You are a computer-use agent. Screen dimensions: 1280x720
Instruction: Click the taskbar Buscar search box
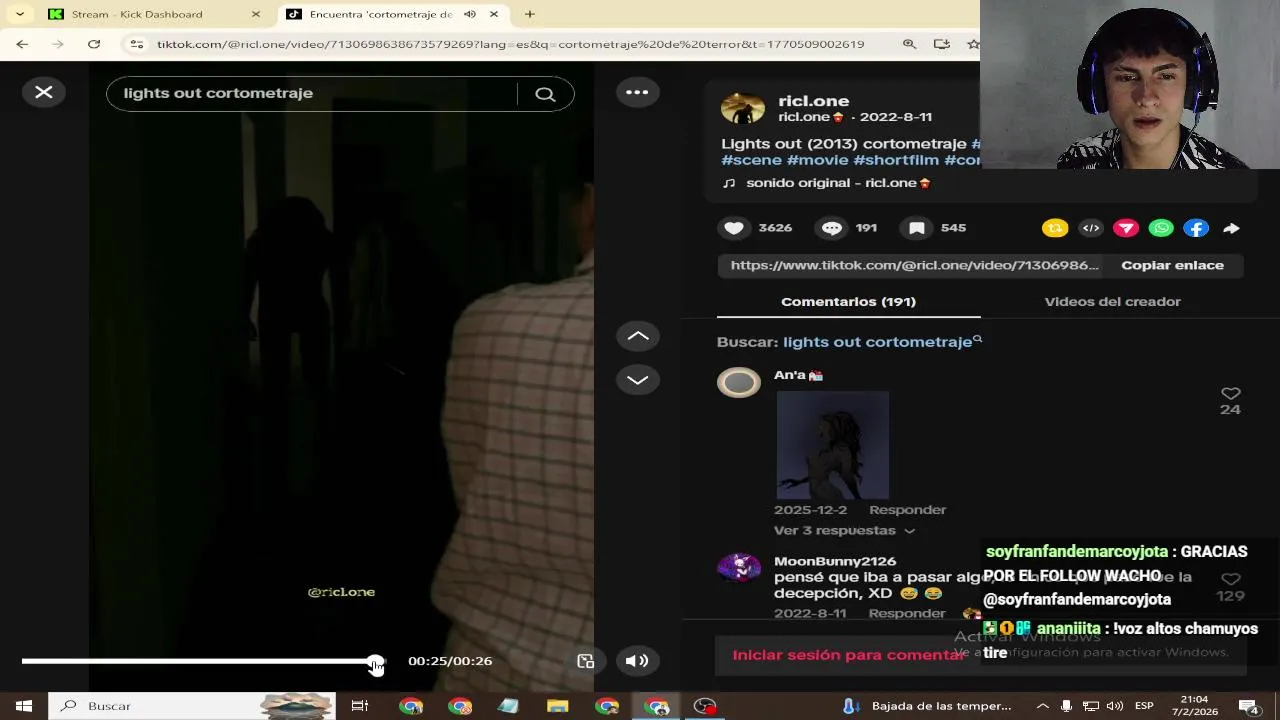tap(192, 706)
